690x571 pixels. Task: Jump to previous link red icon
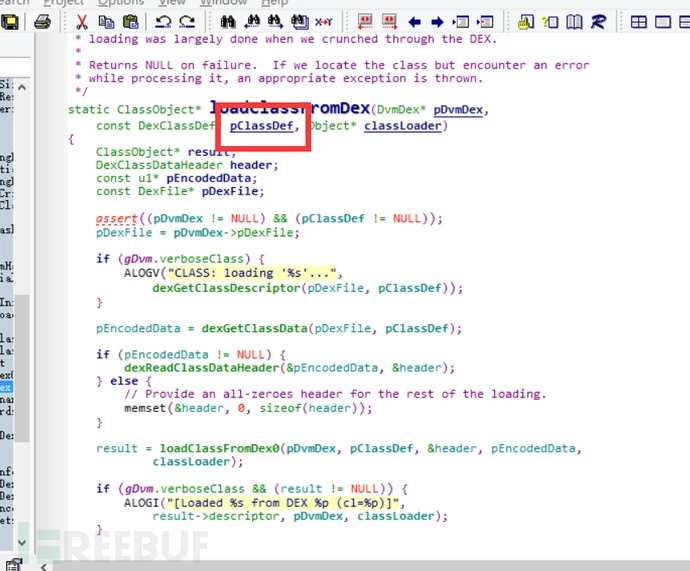pyautogui.click(x=365, y=22)
